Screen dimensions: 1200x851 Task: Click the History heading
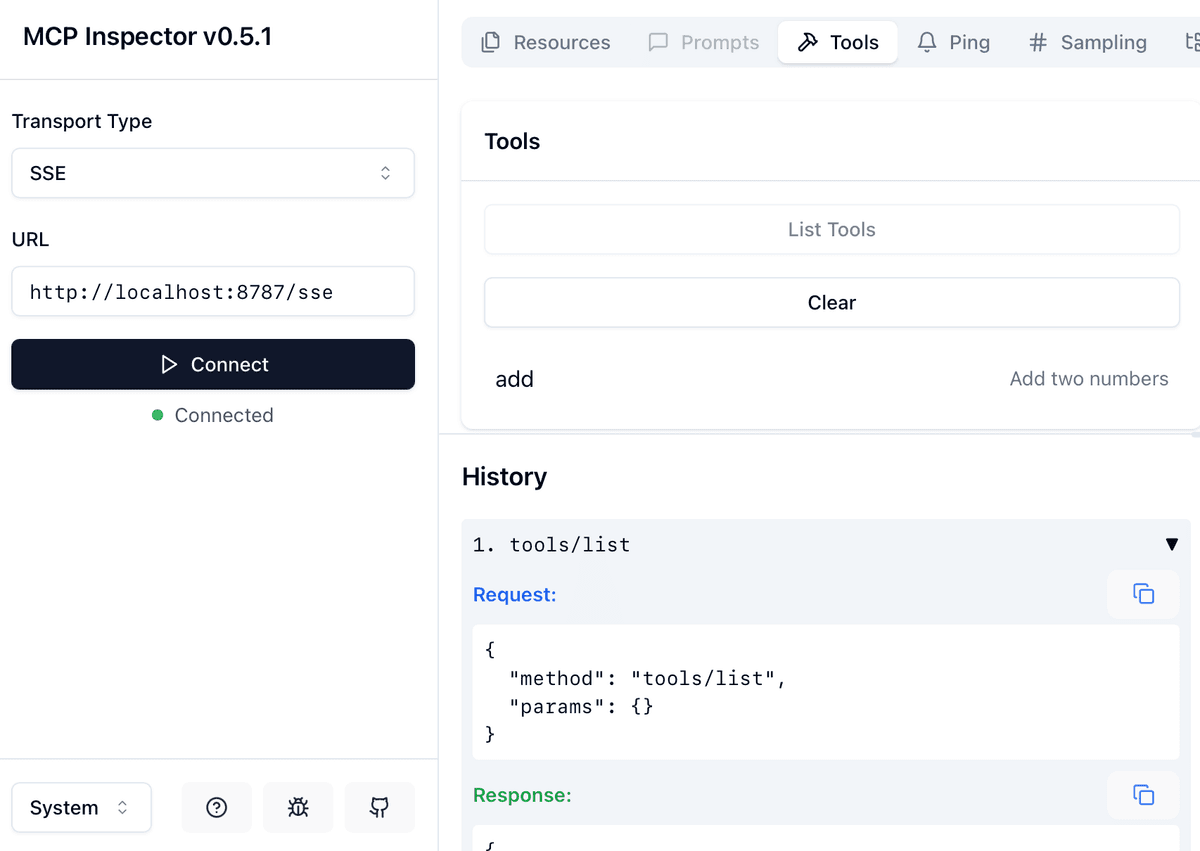click(504, 476)
